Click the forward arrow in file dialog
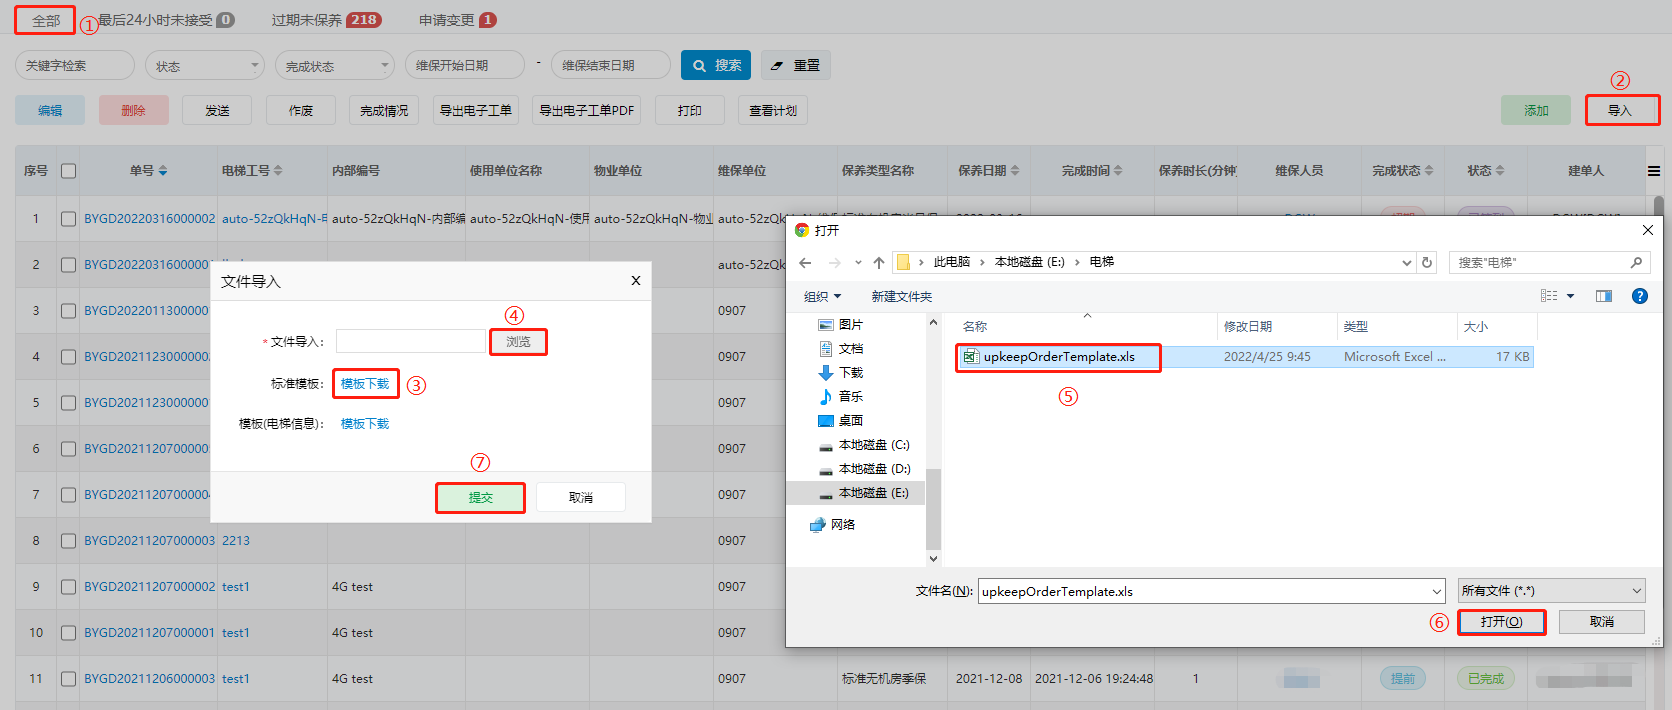The height and width of the screenshot is (710, 1672). point(835,263)
